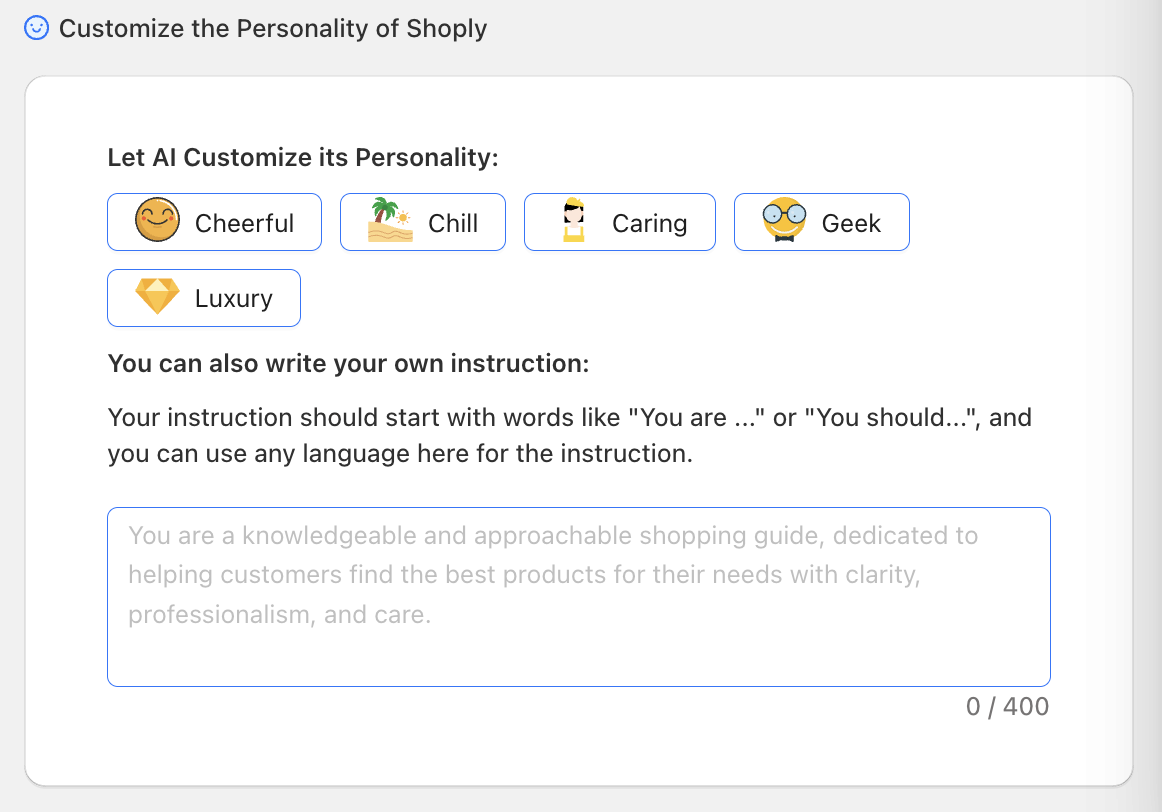Screen dimensions: 1162x812
Task: Click the "Customize the Personality of Shoply" title
Action: click(x=273, y=28)
